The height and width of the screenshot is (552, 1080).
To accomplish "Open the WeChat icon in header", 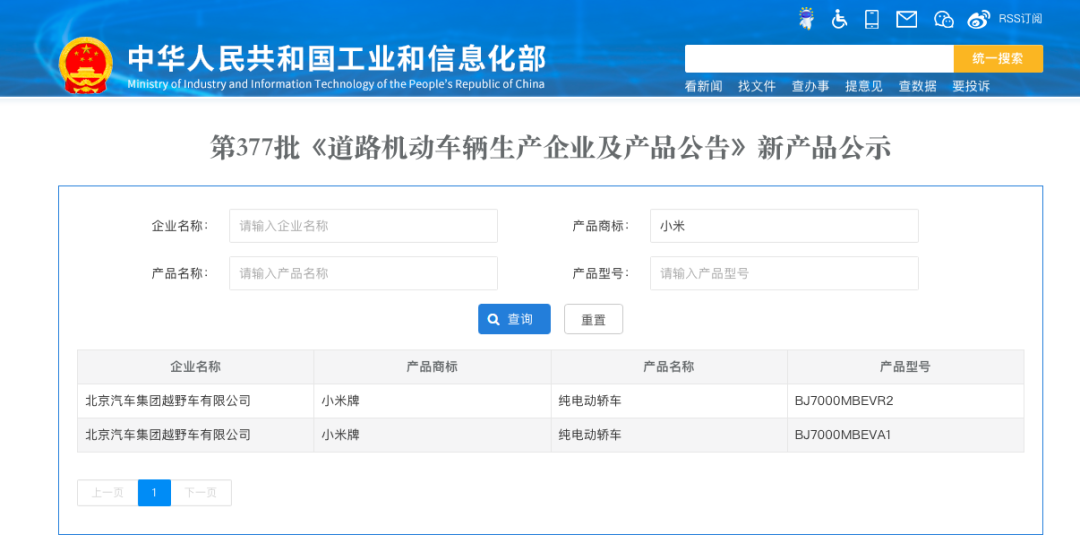I will pos(943,19).
